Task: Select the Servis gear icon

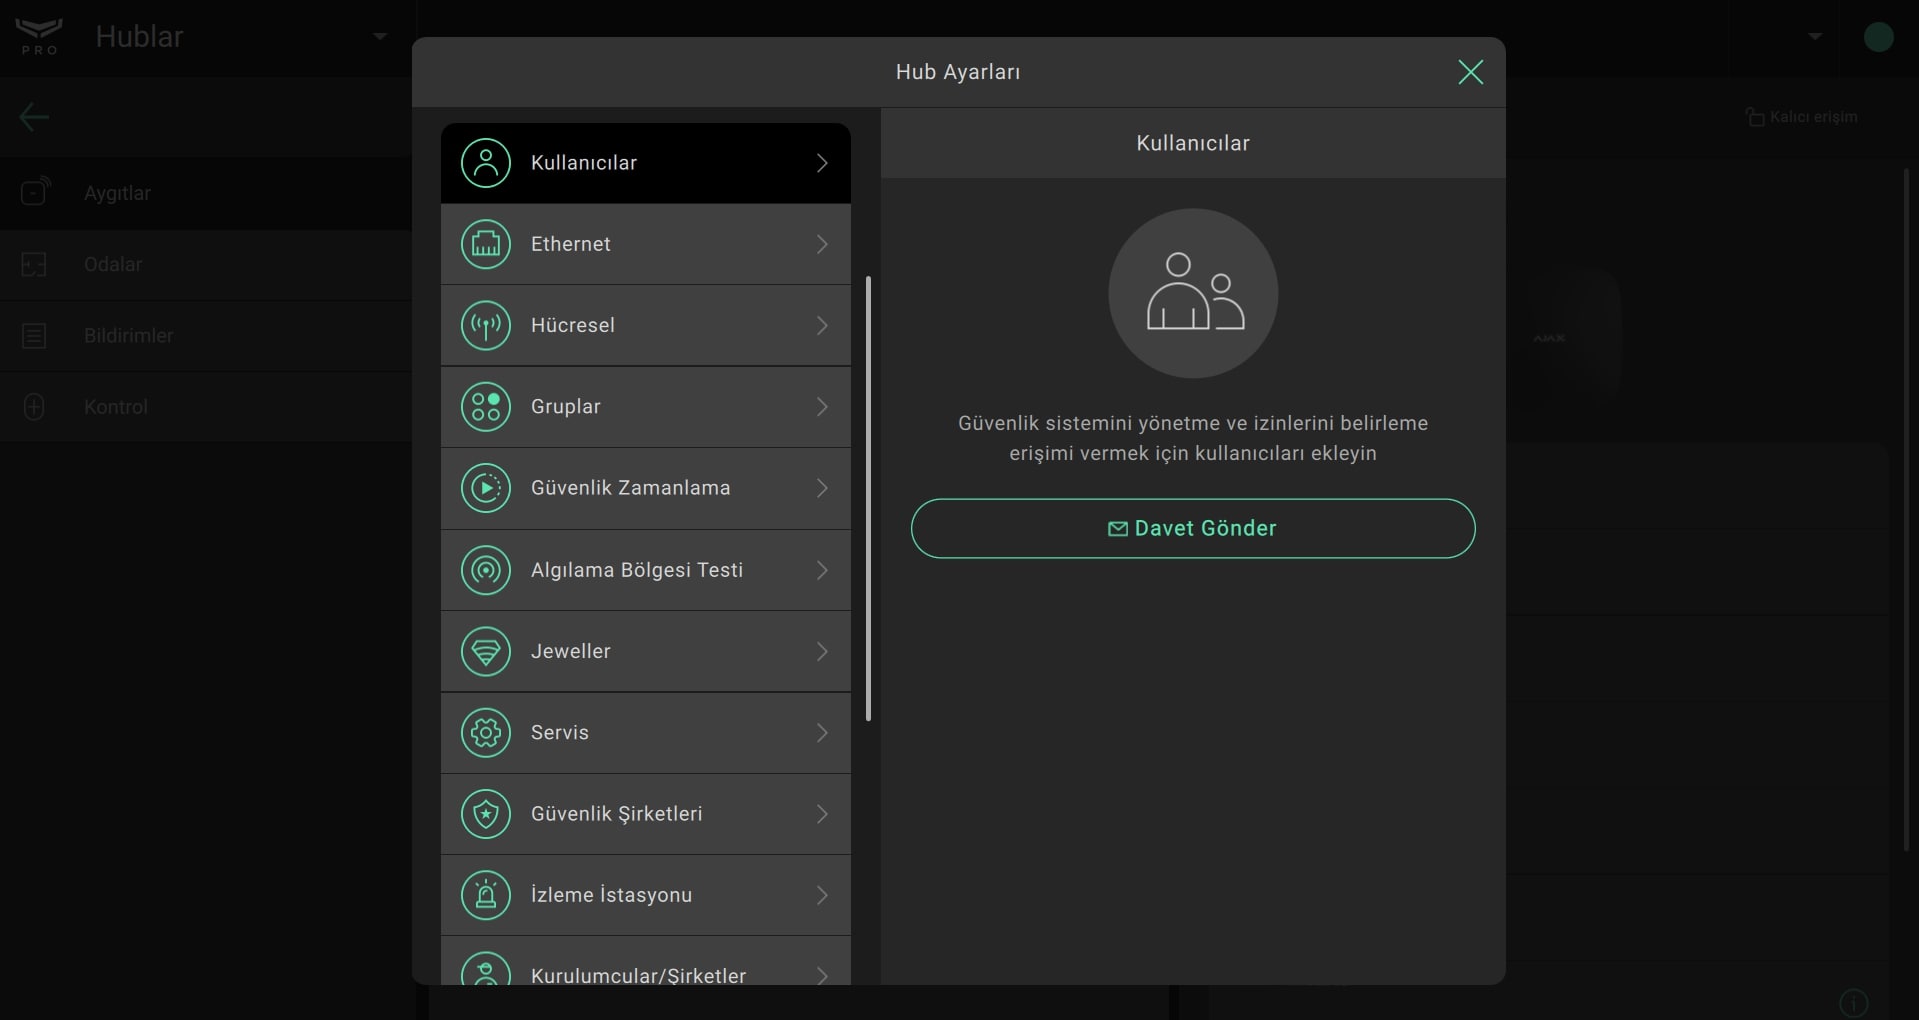Action: pyautogui.click(x=486, y=733)
